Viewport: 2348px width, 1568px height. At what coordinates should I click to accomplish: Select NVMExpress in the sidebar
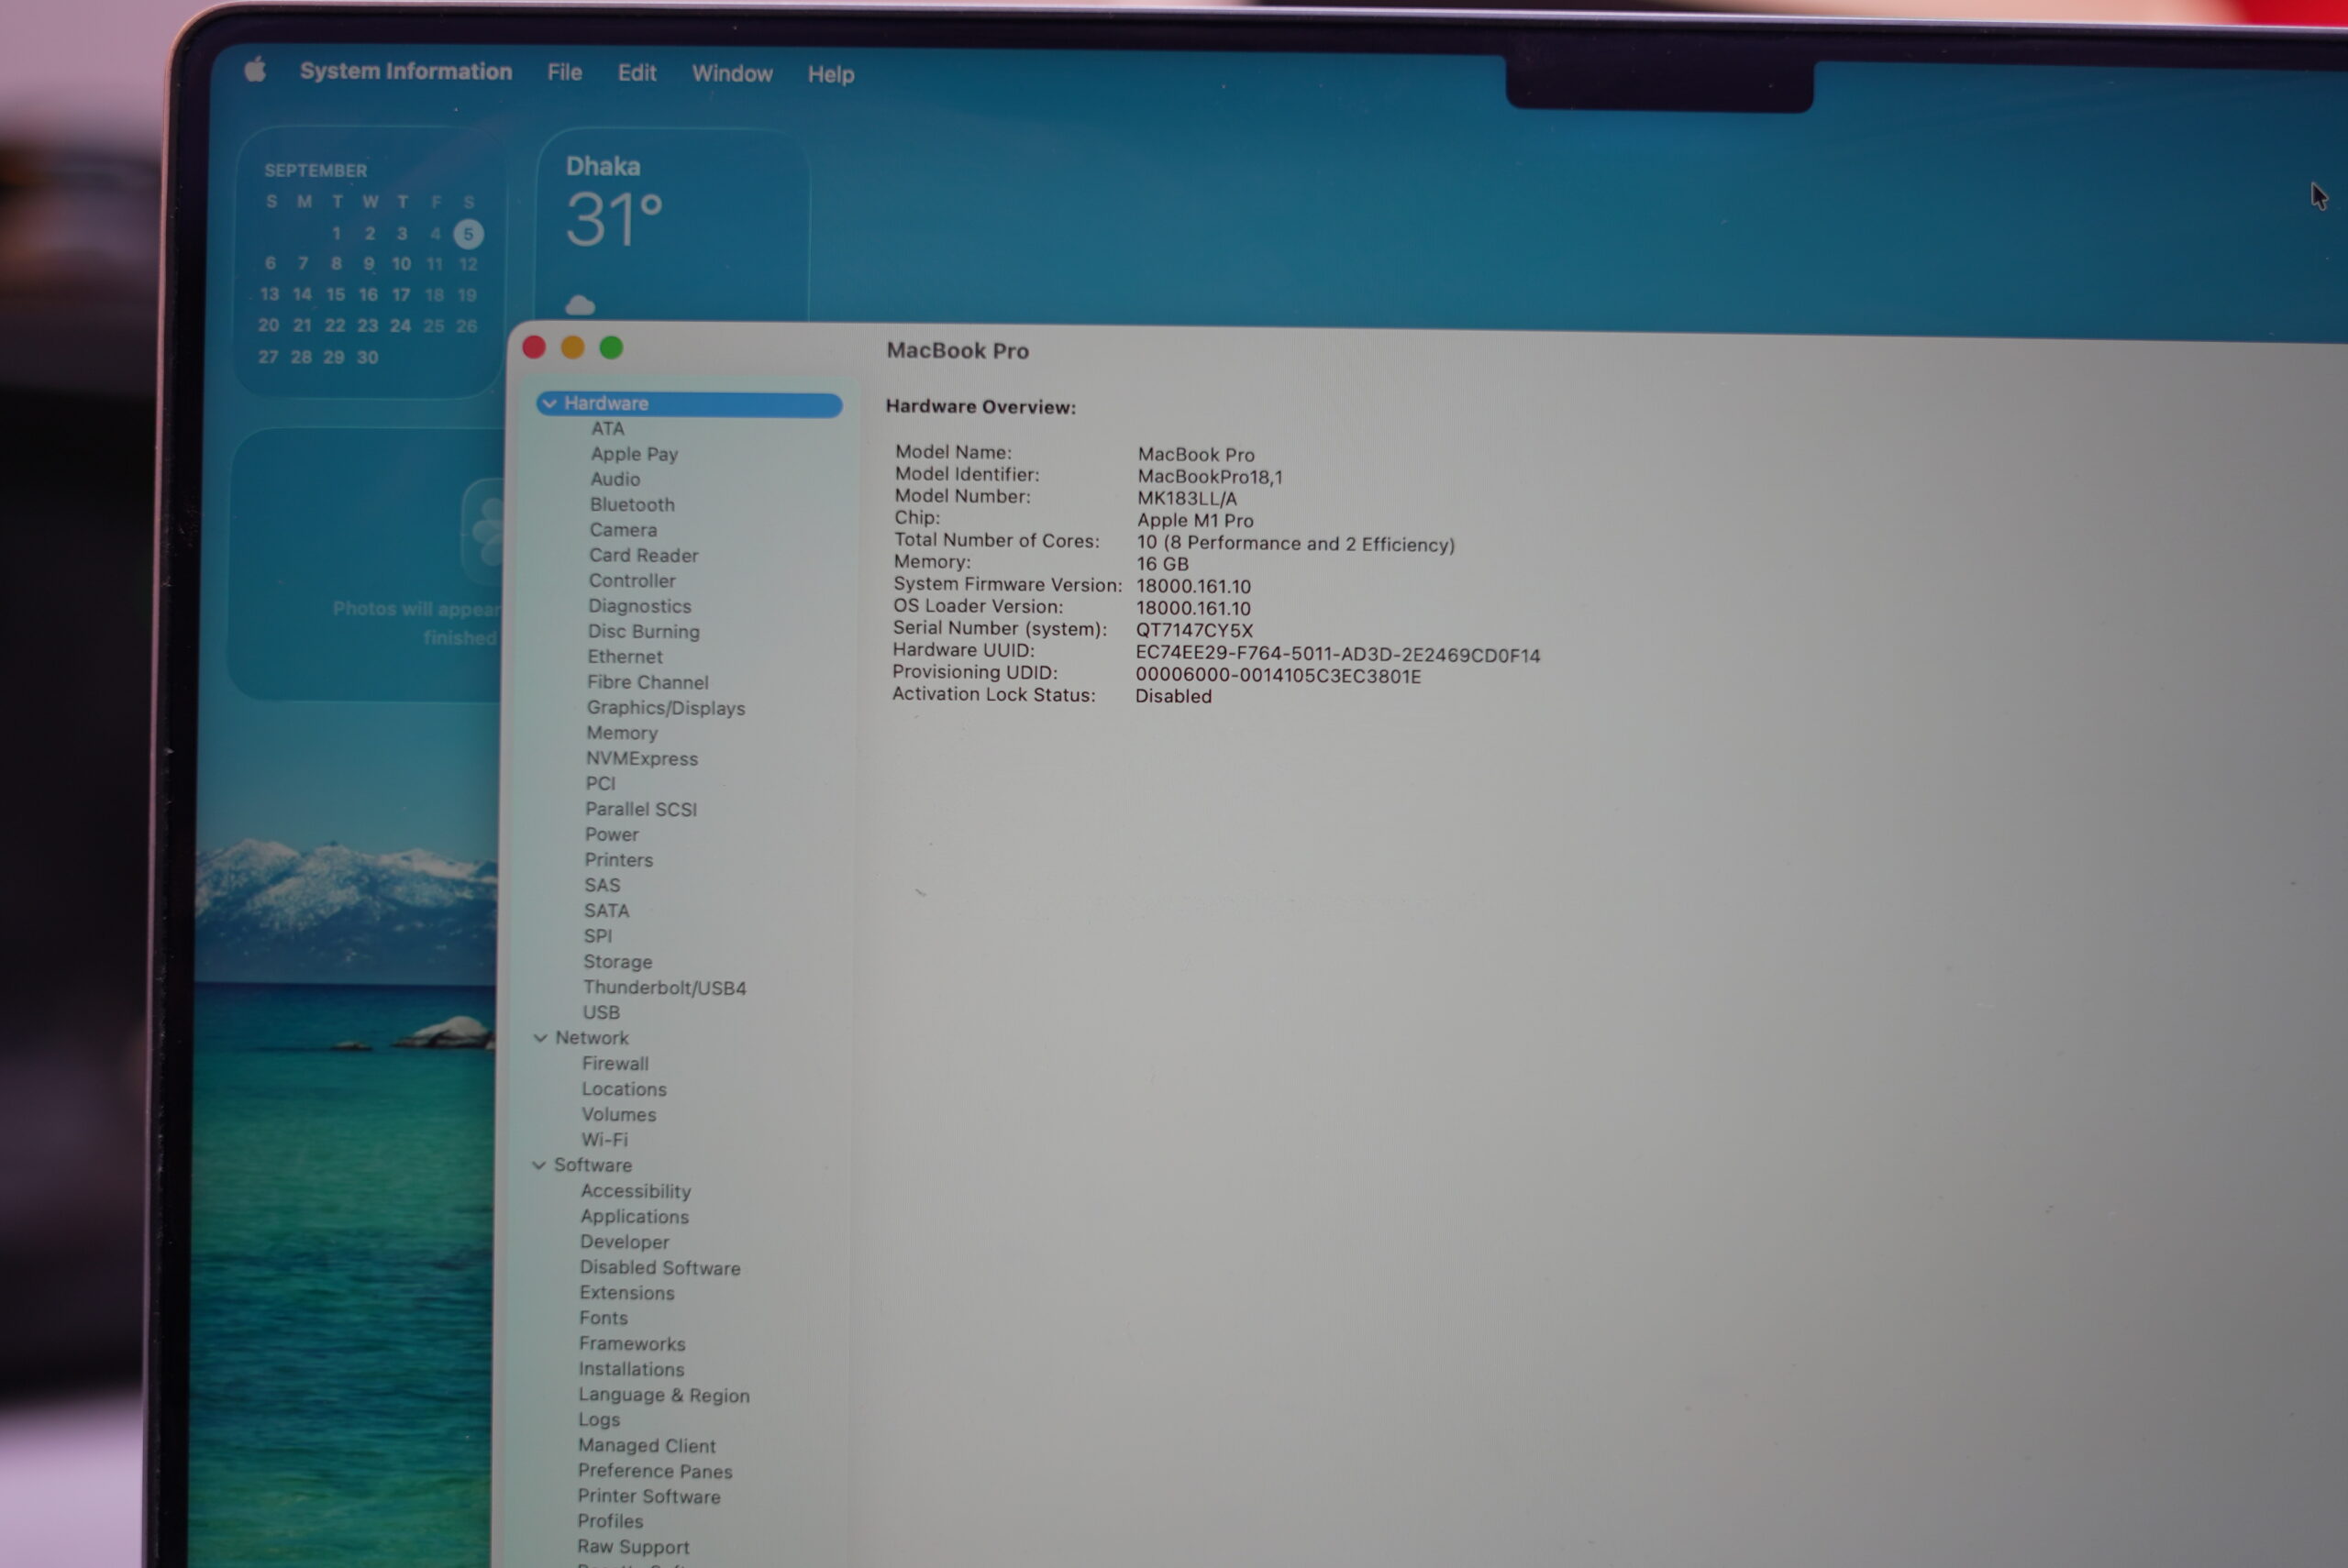click(x=642, y=759)
